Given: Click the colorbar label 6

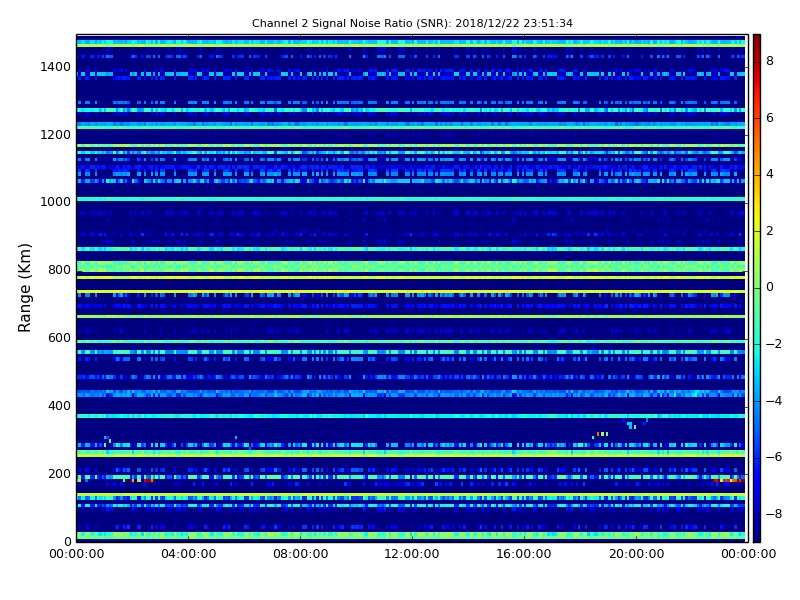Looking at the screenshot, I should click(x=770, y=118).
